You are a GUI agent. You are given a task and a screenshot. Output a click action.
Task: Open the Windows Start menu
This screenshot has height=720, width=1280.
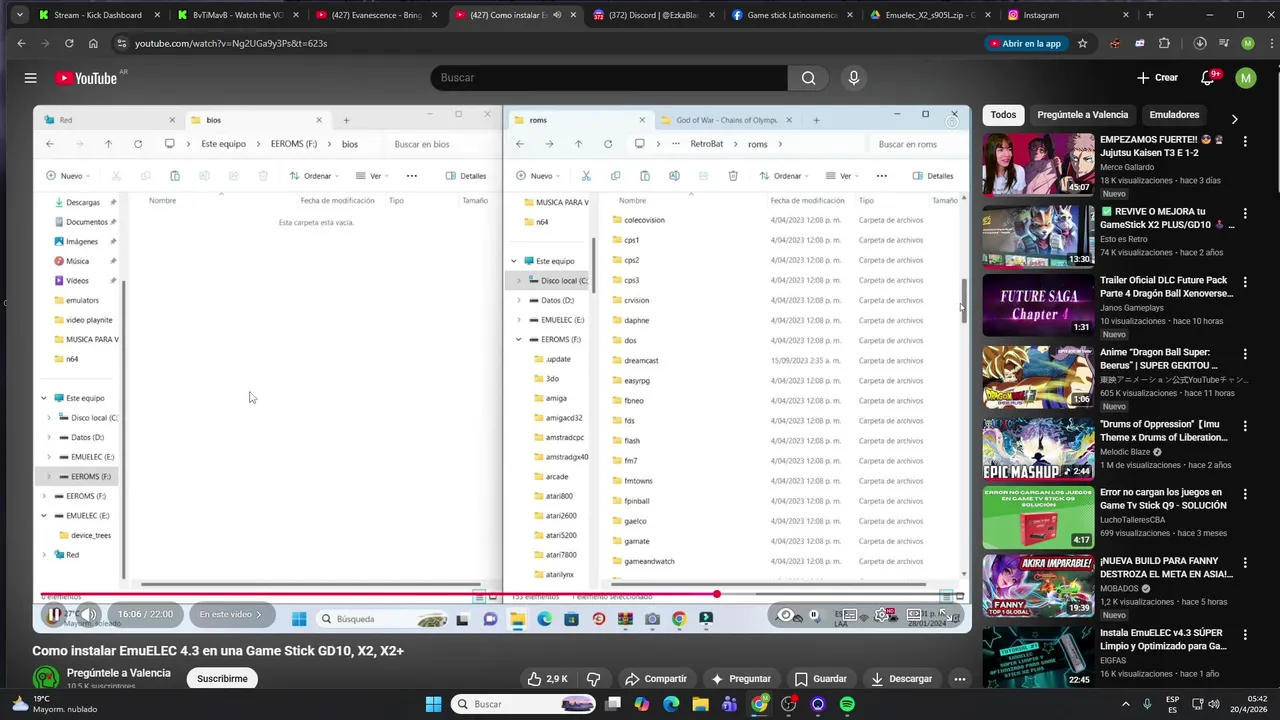433,704
